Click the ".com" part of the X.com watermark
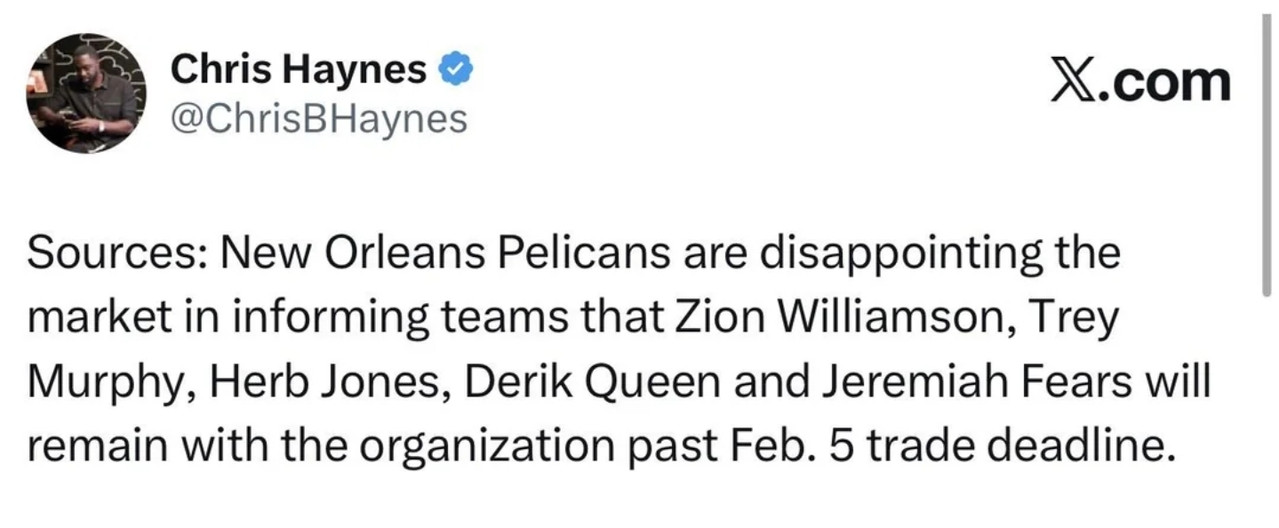 [1163, 84]
